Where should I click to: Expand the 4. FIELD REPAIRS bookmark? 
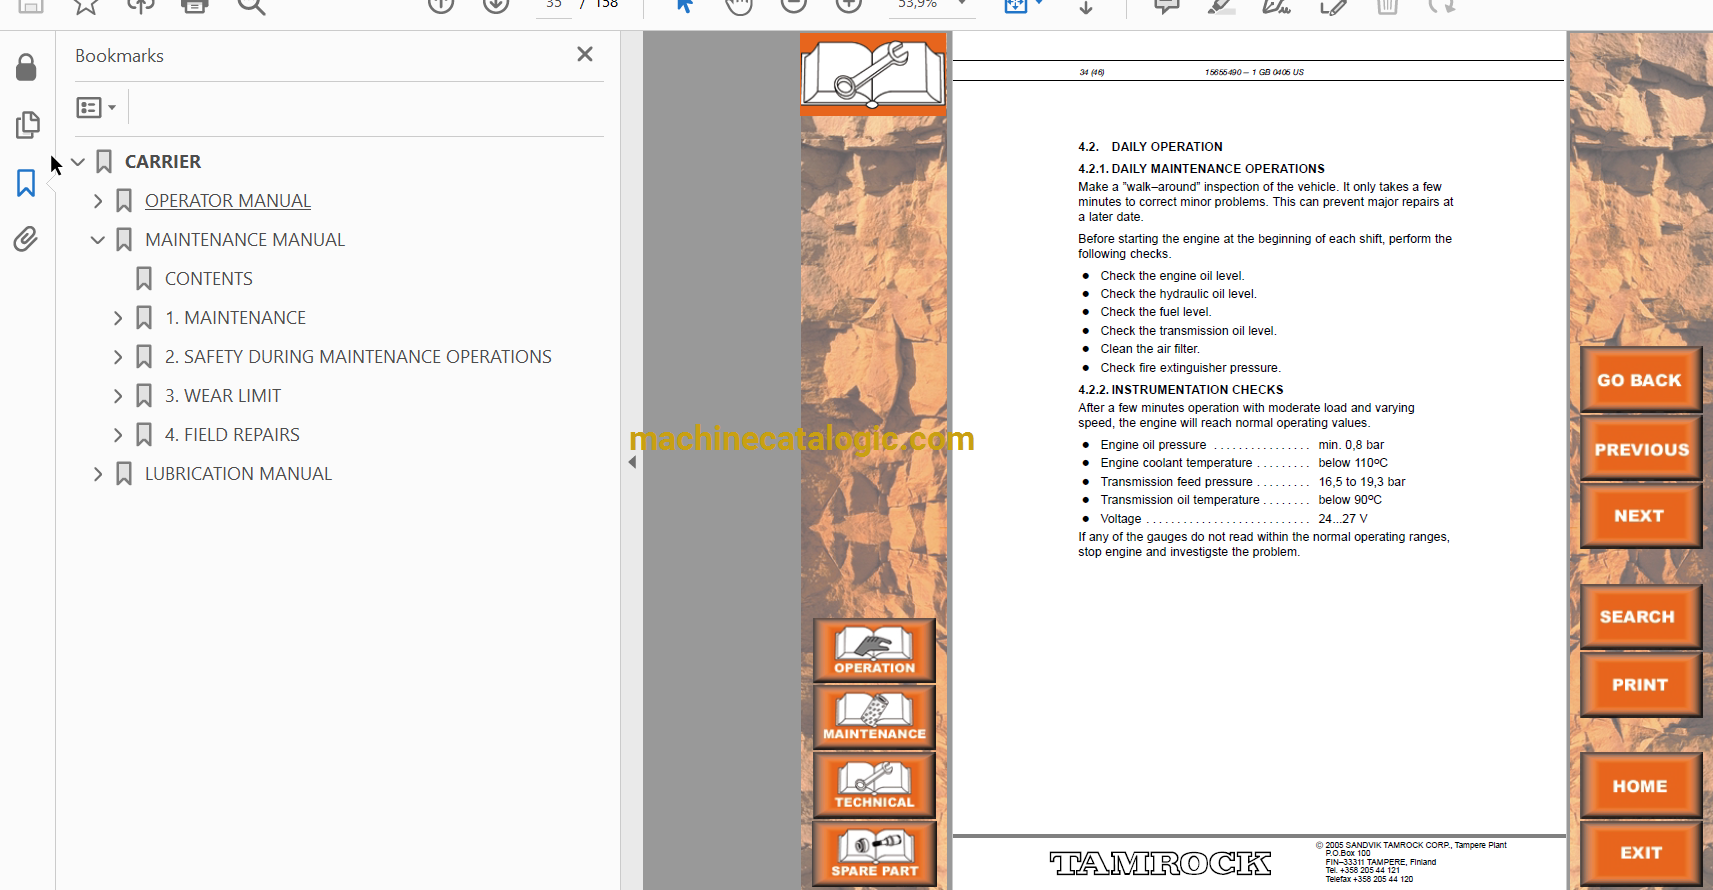(118, 435)
